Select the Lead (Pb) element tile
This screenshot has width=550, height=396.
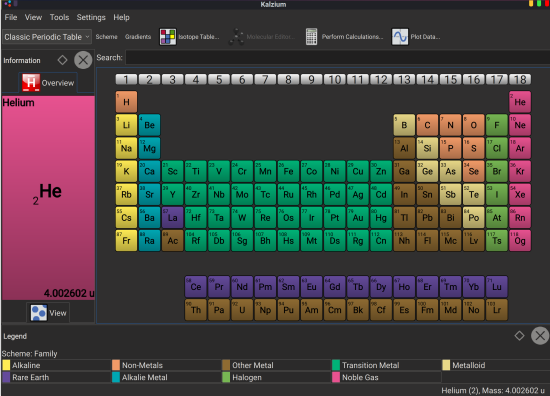click(427, 217)
